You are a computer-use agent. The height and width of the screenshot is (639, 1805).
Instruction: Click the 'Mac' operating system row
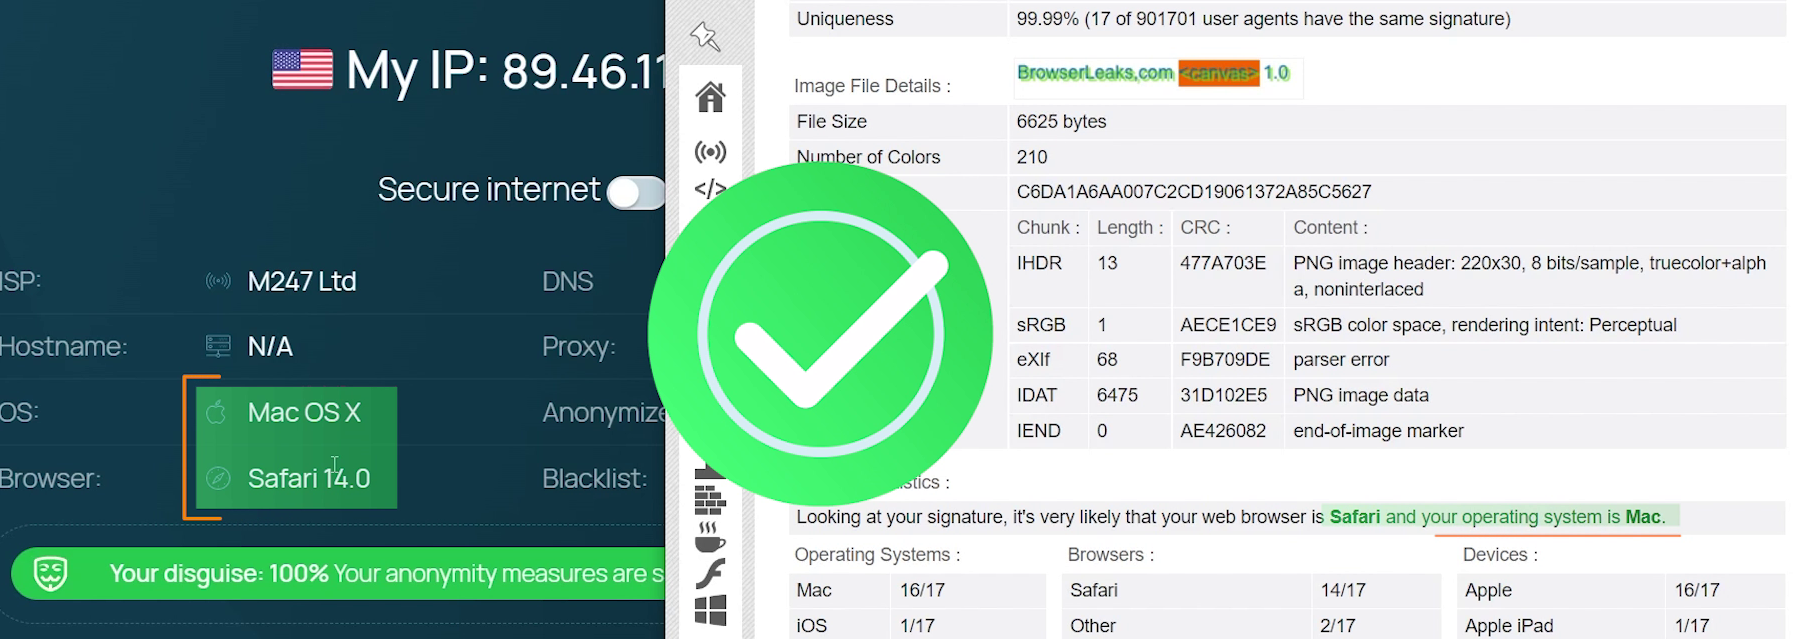pos(917,590)
